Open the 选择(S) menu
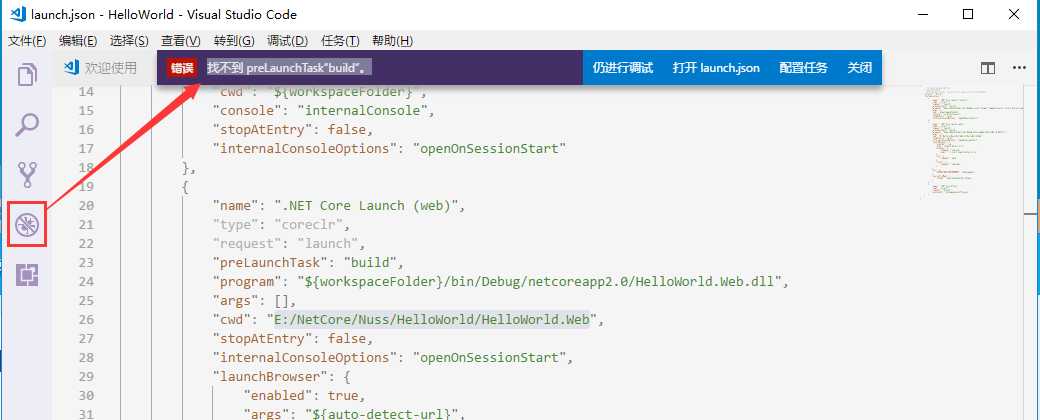This screenshot has width=1040, height=420. pos(129,41)
